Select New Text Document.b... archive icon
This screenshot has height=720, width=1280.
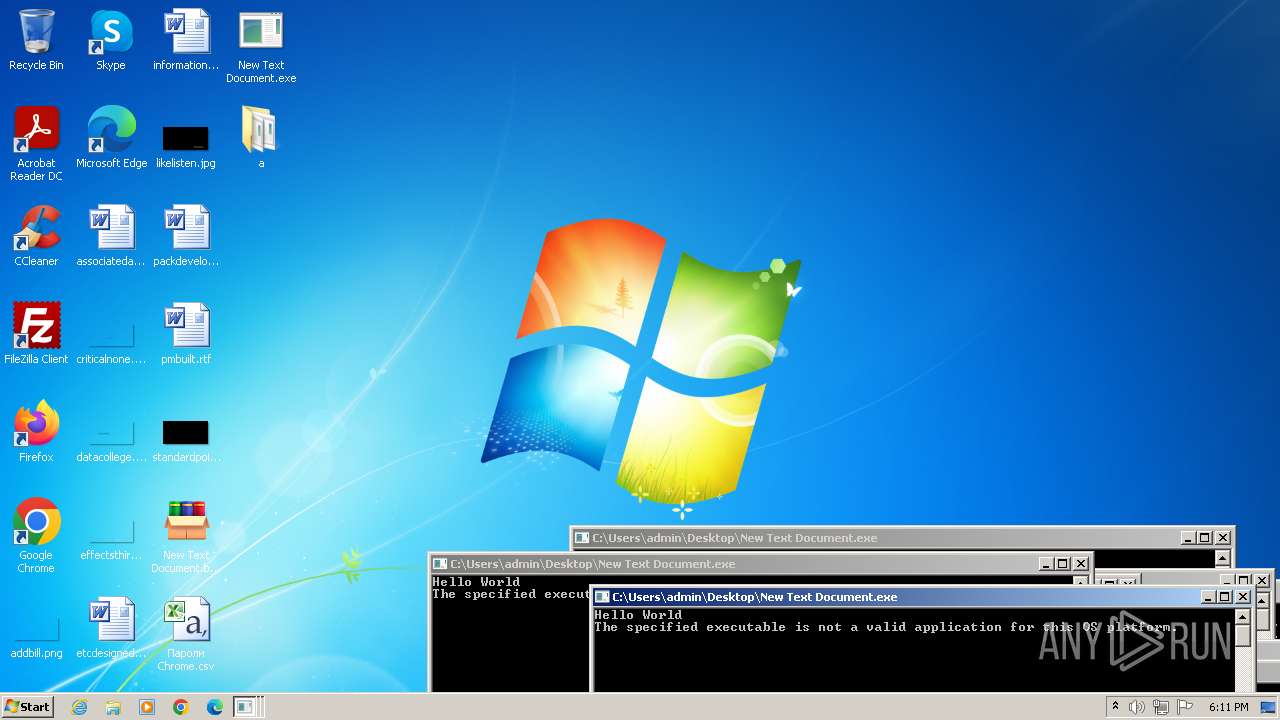[x=186, y=536]
